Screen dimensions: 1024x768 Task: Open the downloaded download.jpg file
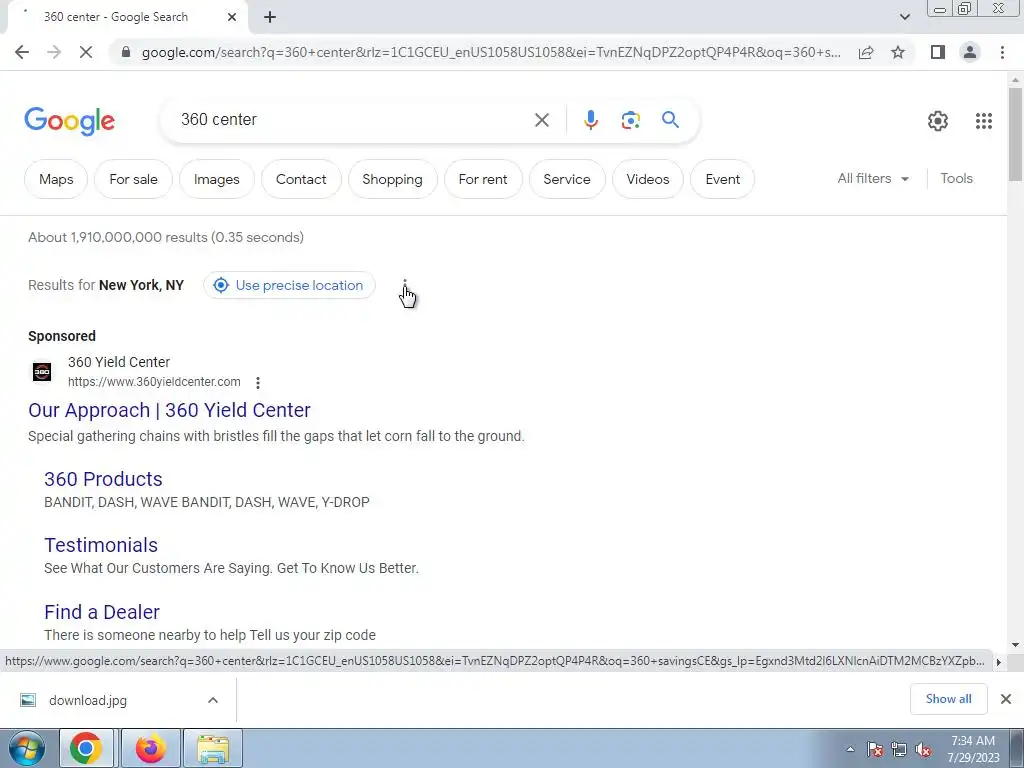pyautogui.click(x=88, y=700)
